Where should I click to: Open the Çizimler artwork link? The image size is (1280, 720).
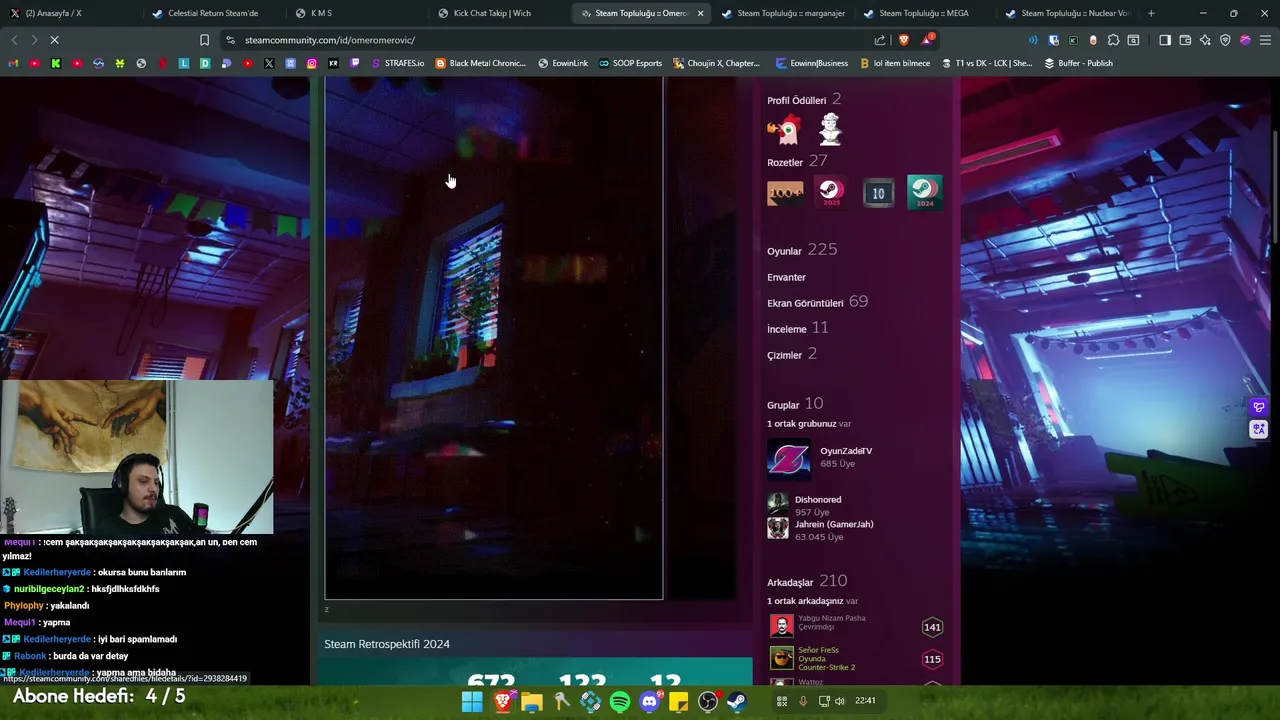pyautogui.click(x=792, y=354)
